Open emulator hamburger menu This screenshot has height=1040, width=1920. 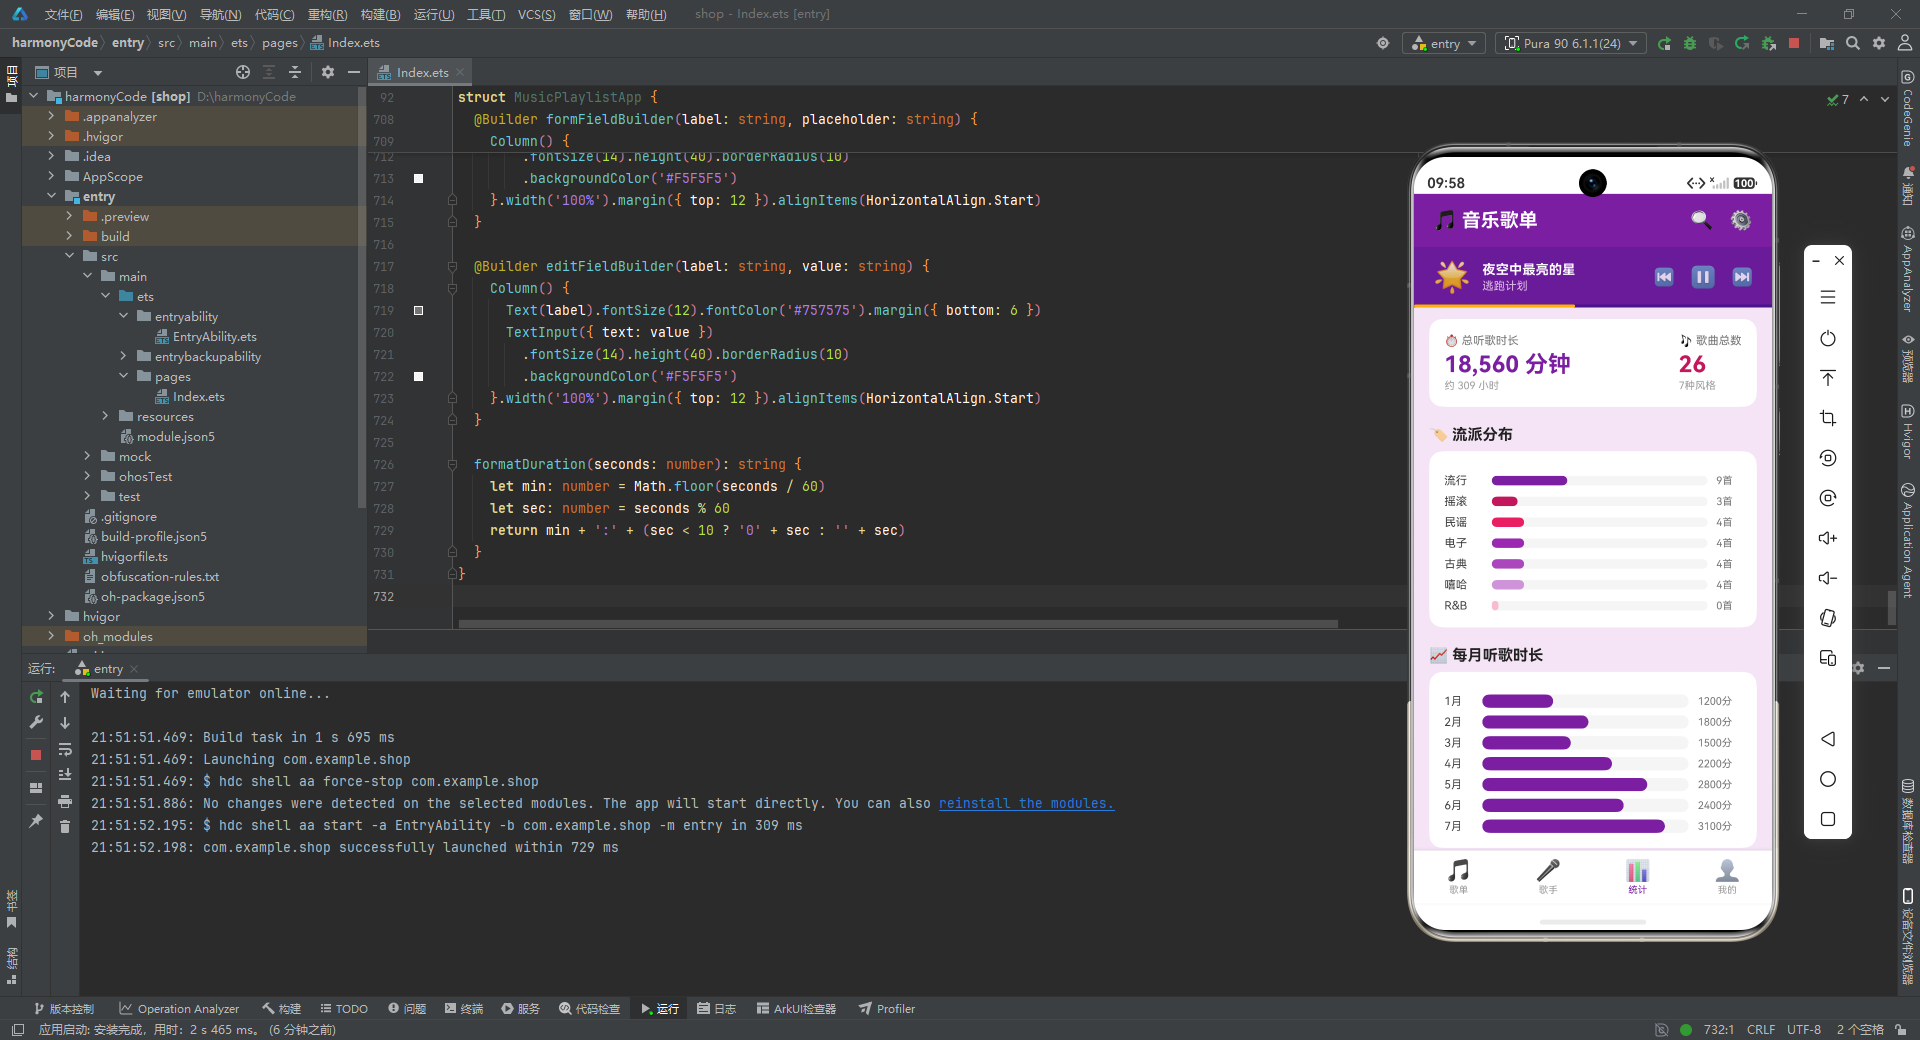click(x=1828, y=298)
